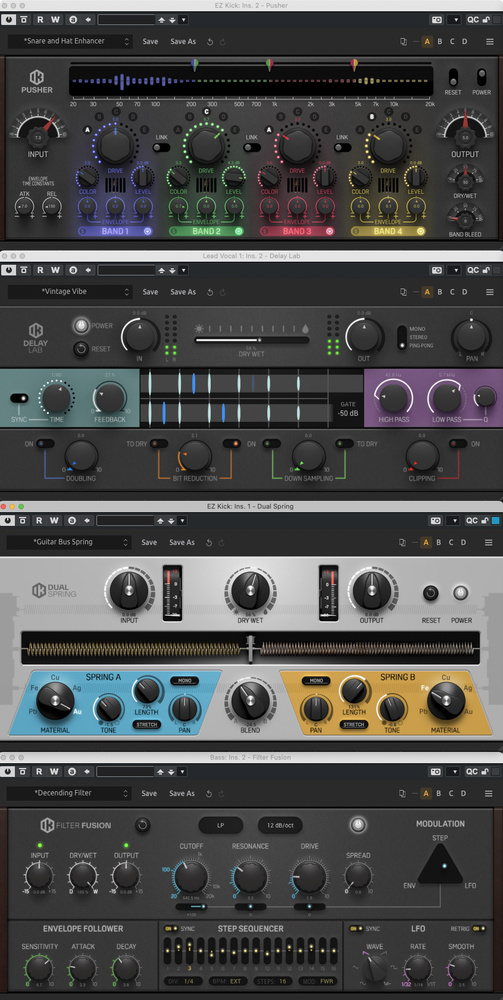The width and height of the screenshot is (503, 1000).
Task: Open the Vintage Vibe preset dropdown
Action: click(x=69, y=292)
